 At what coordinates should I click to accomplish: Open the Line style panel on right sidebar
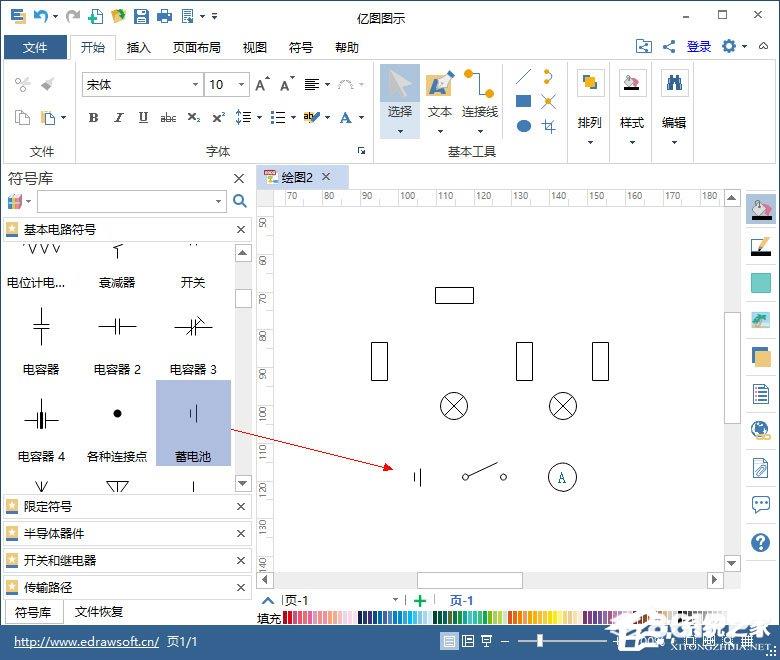761,247
